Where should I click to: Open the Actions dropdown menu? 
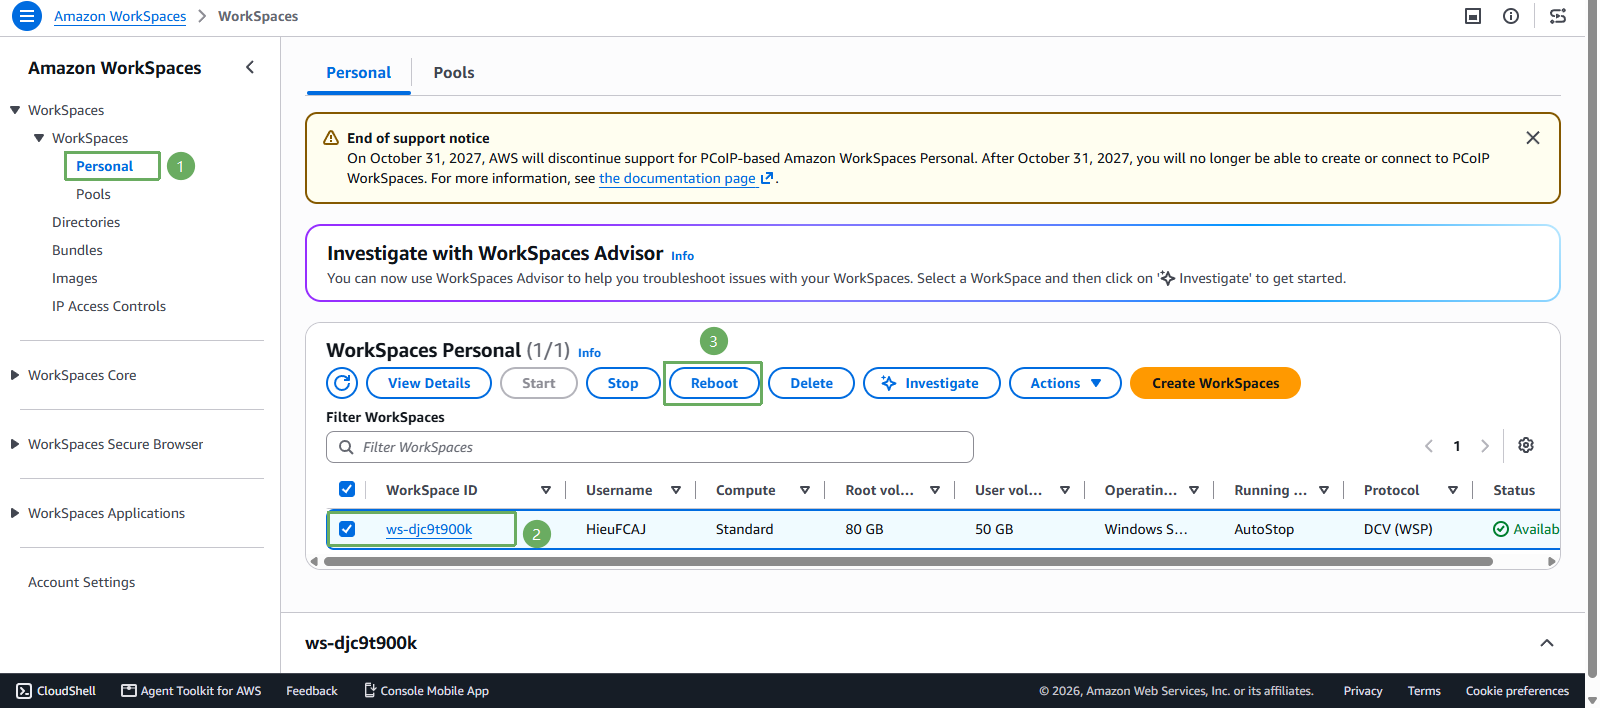(x=1065, y=383)
